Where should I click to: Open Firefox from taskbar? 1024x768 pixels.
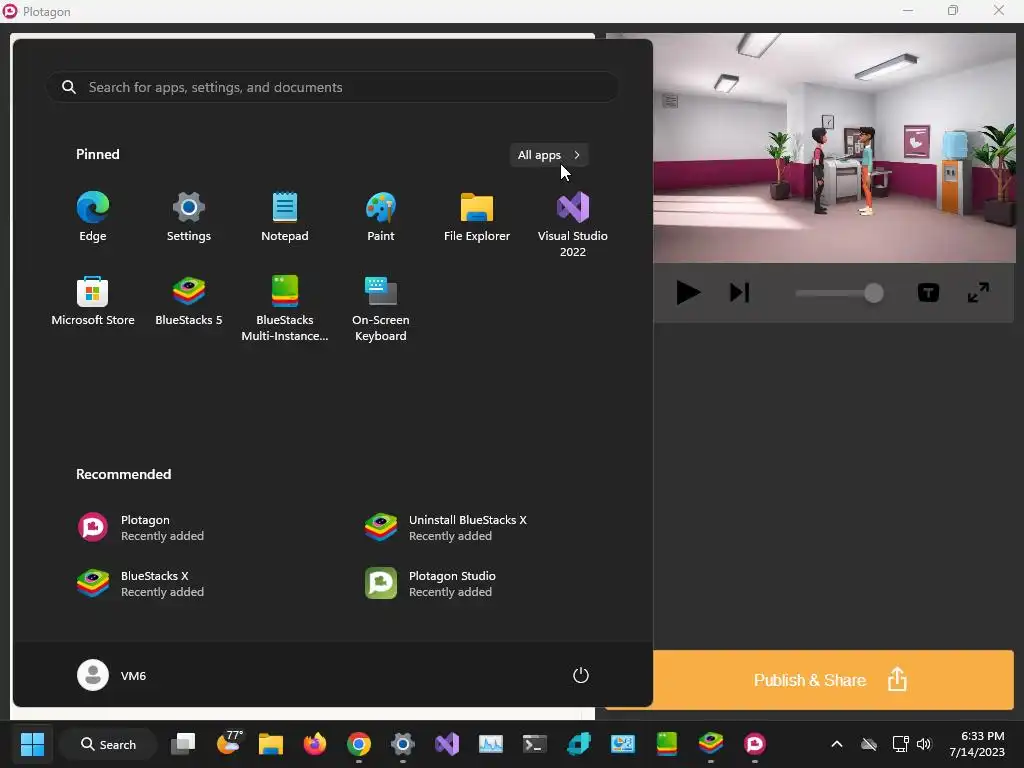pyautogui.click(x=315, y=744)
